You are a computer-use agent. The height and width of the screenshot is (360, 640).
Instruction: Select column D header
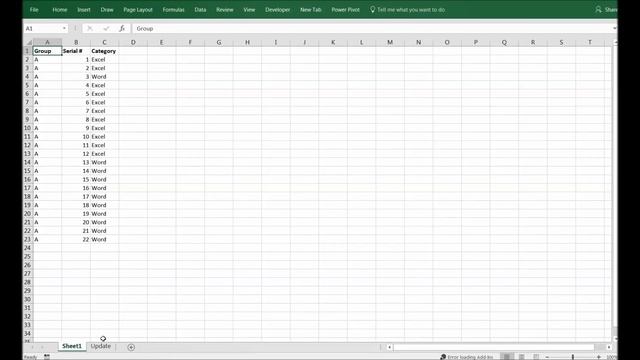tap(133, 42)
